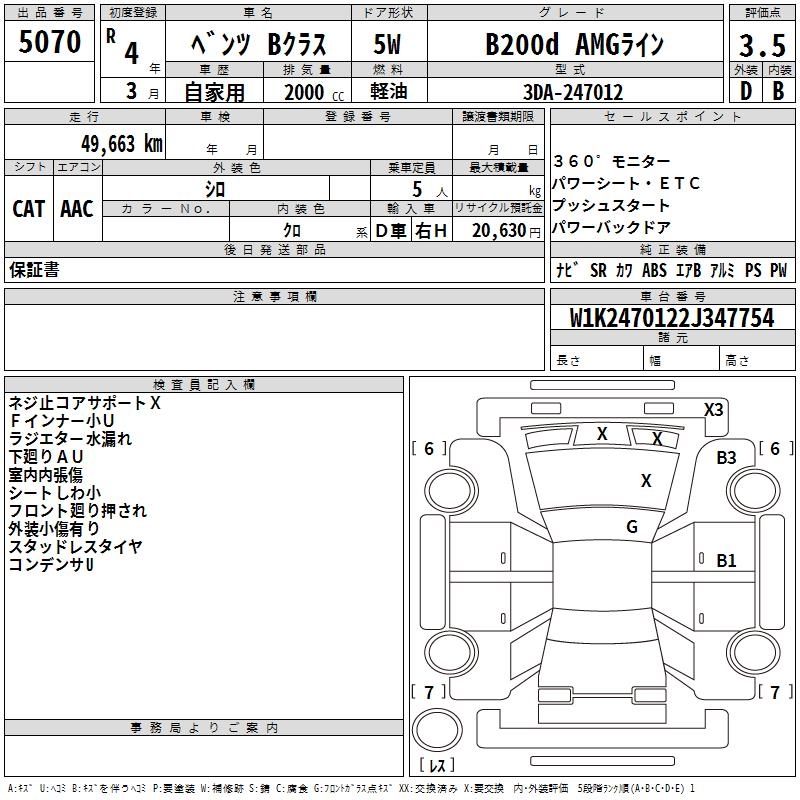This screenshot has height=800, width=800.
Task: Click inspector note ラジエター水漏れ
Action: tap(70, 439)
